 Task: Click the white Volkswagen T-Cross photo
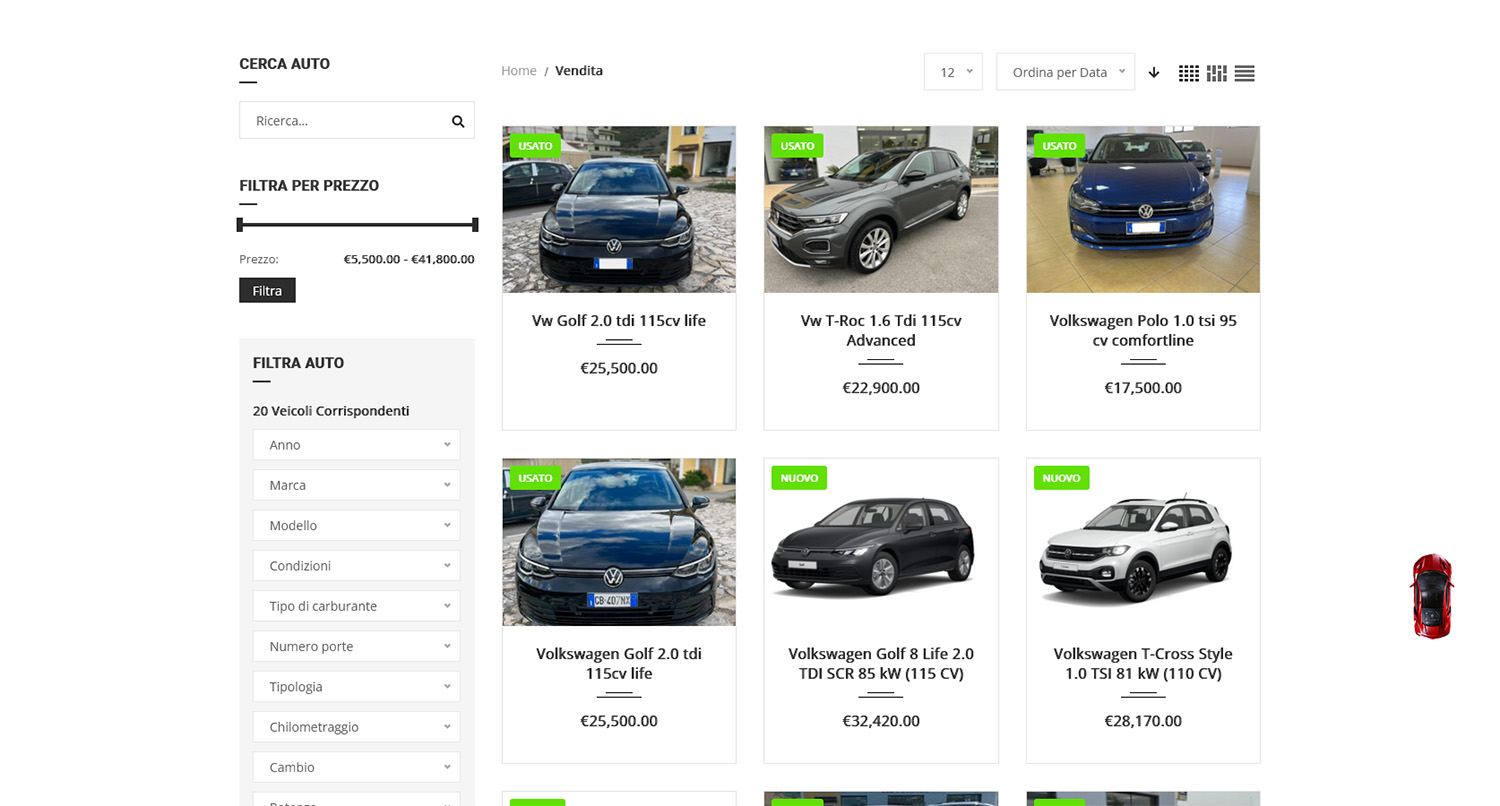tap(1143, 542)
